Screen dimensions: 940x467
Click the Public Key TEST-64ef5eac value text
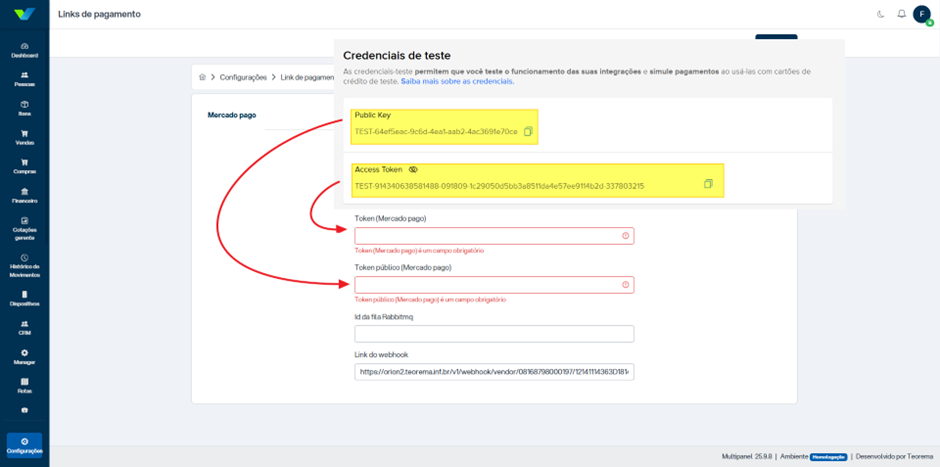click(436, 132)
